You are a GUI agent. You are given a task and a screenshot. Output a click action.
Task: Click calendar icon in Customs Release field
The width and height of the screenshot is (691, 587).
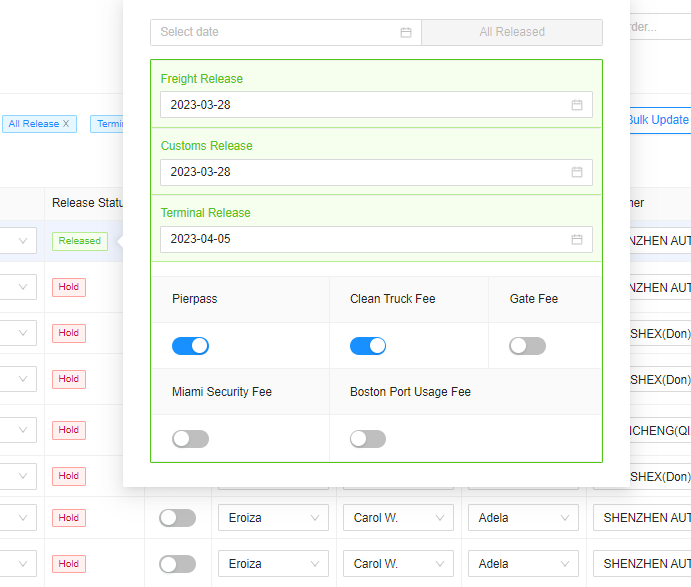click(577, 172)
